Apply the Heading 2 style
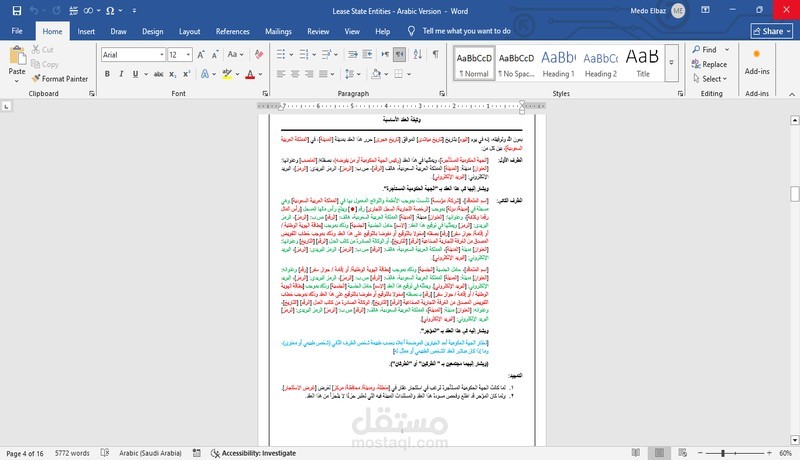800x460 pixels. click(601, 63)
